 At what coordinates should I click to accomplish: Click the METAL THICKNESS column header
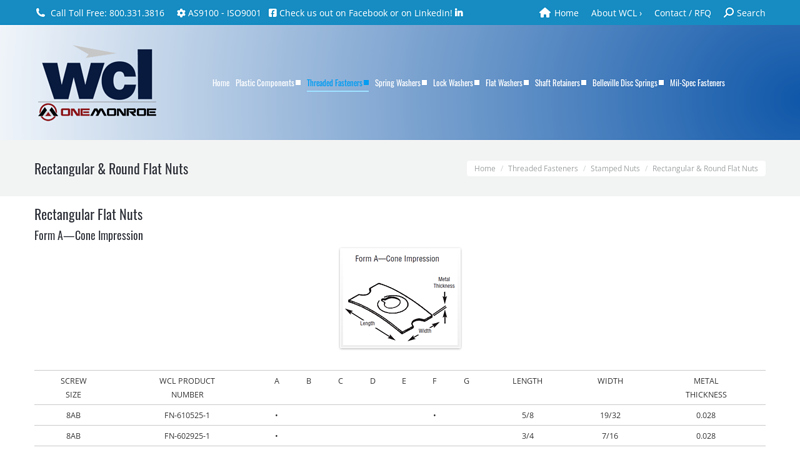click(x=706, y=388)
